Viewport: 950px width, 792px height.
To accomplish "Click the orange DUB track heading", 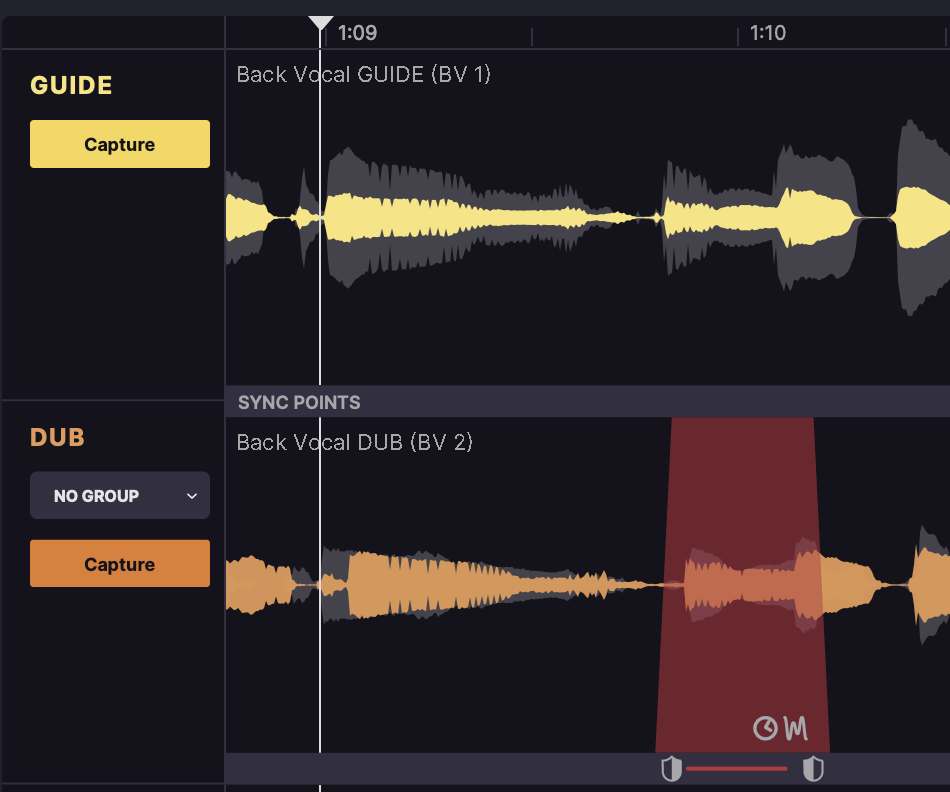I will [x=58, y=438].
